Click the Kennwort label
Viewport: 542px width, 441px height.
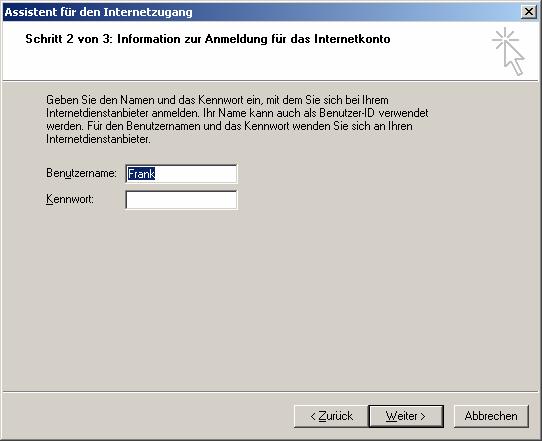click(70, 199)
